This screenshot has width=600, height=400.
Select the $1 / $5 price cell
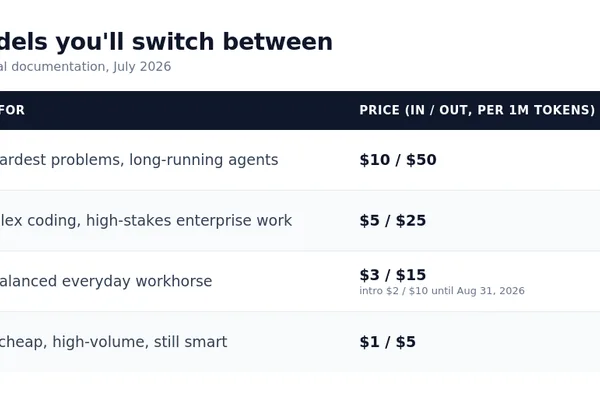(388, 342)
